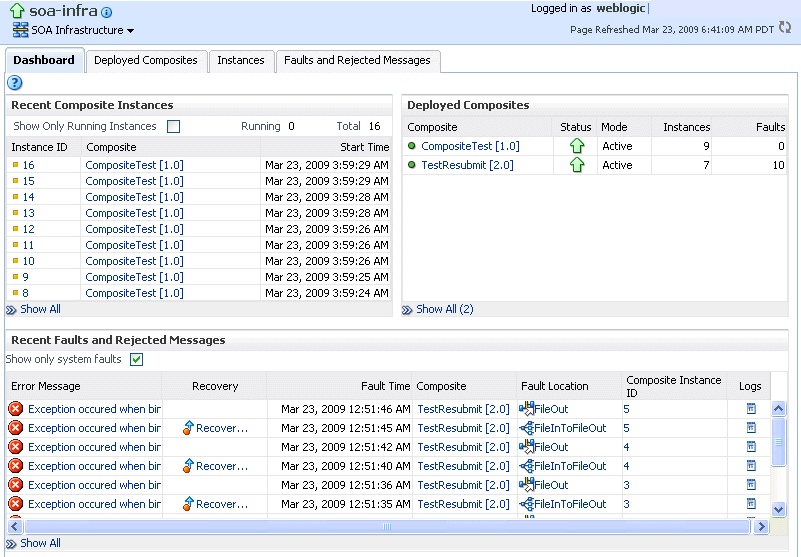The image size is (801, 557).
Task: Expand Show All under Recent Faults
Action: 40,543
